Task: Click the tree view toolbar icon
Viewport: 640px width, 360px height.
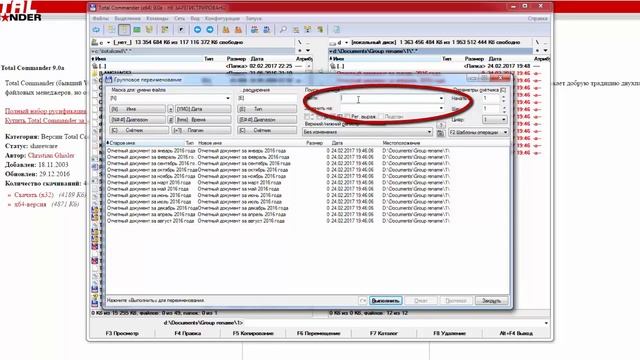Action: click(x=149, y=30)
